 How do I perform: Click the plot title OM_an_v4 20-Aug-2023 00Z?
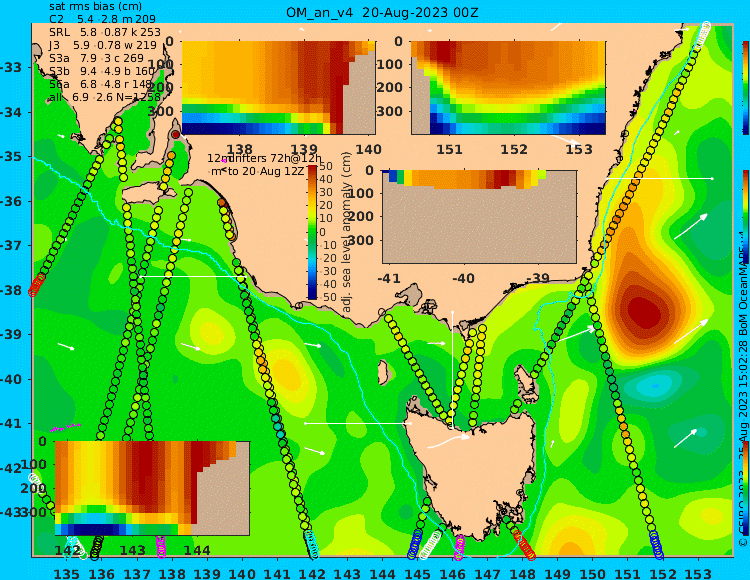pyautogui.click(x=382, y=13)
